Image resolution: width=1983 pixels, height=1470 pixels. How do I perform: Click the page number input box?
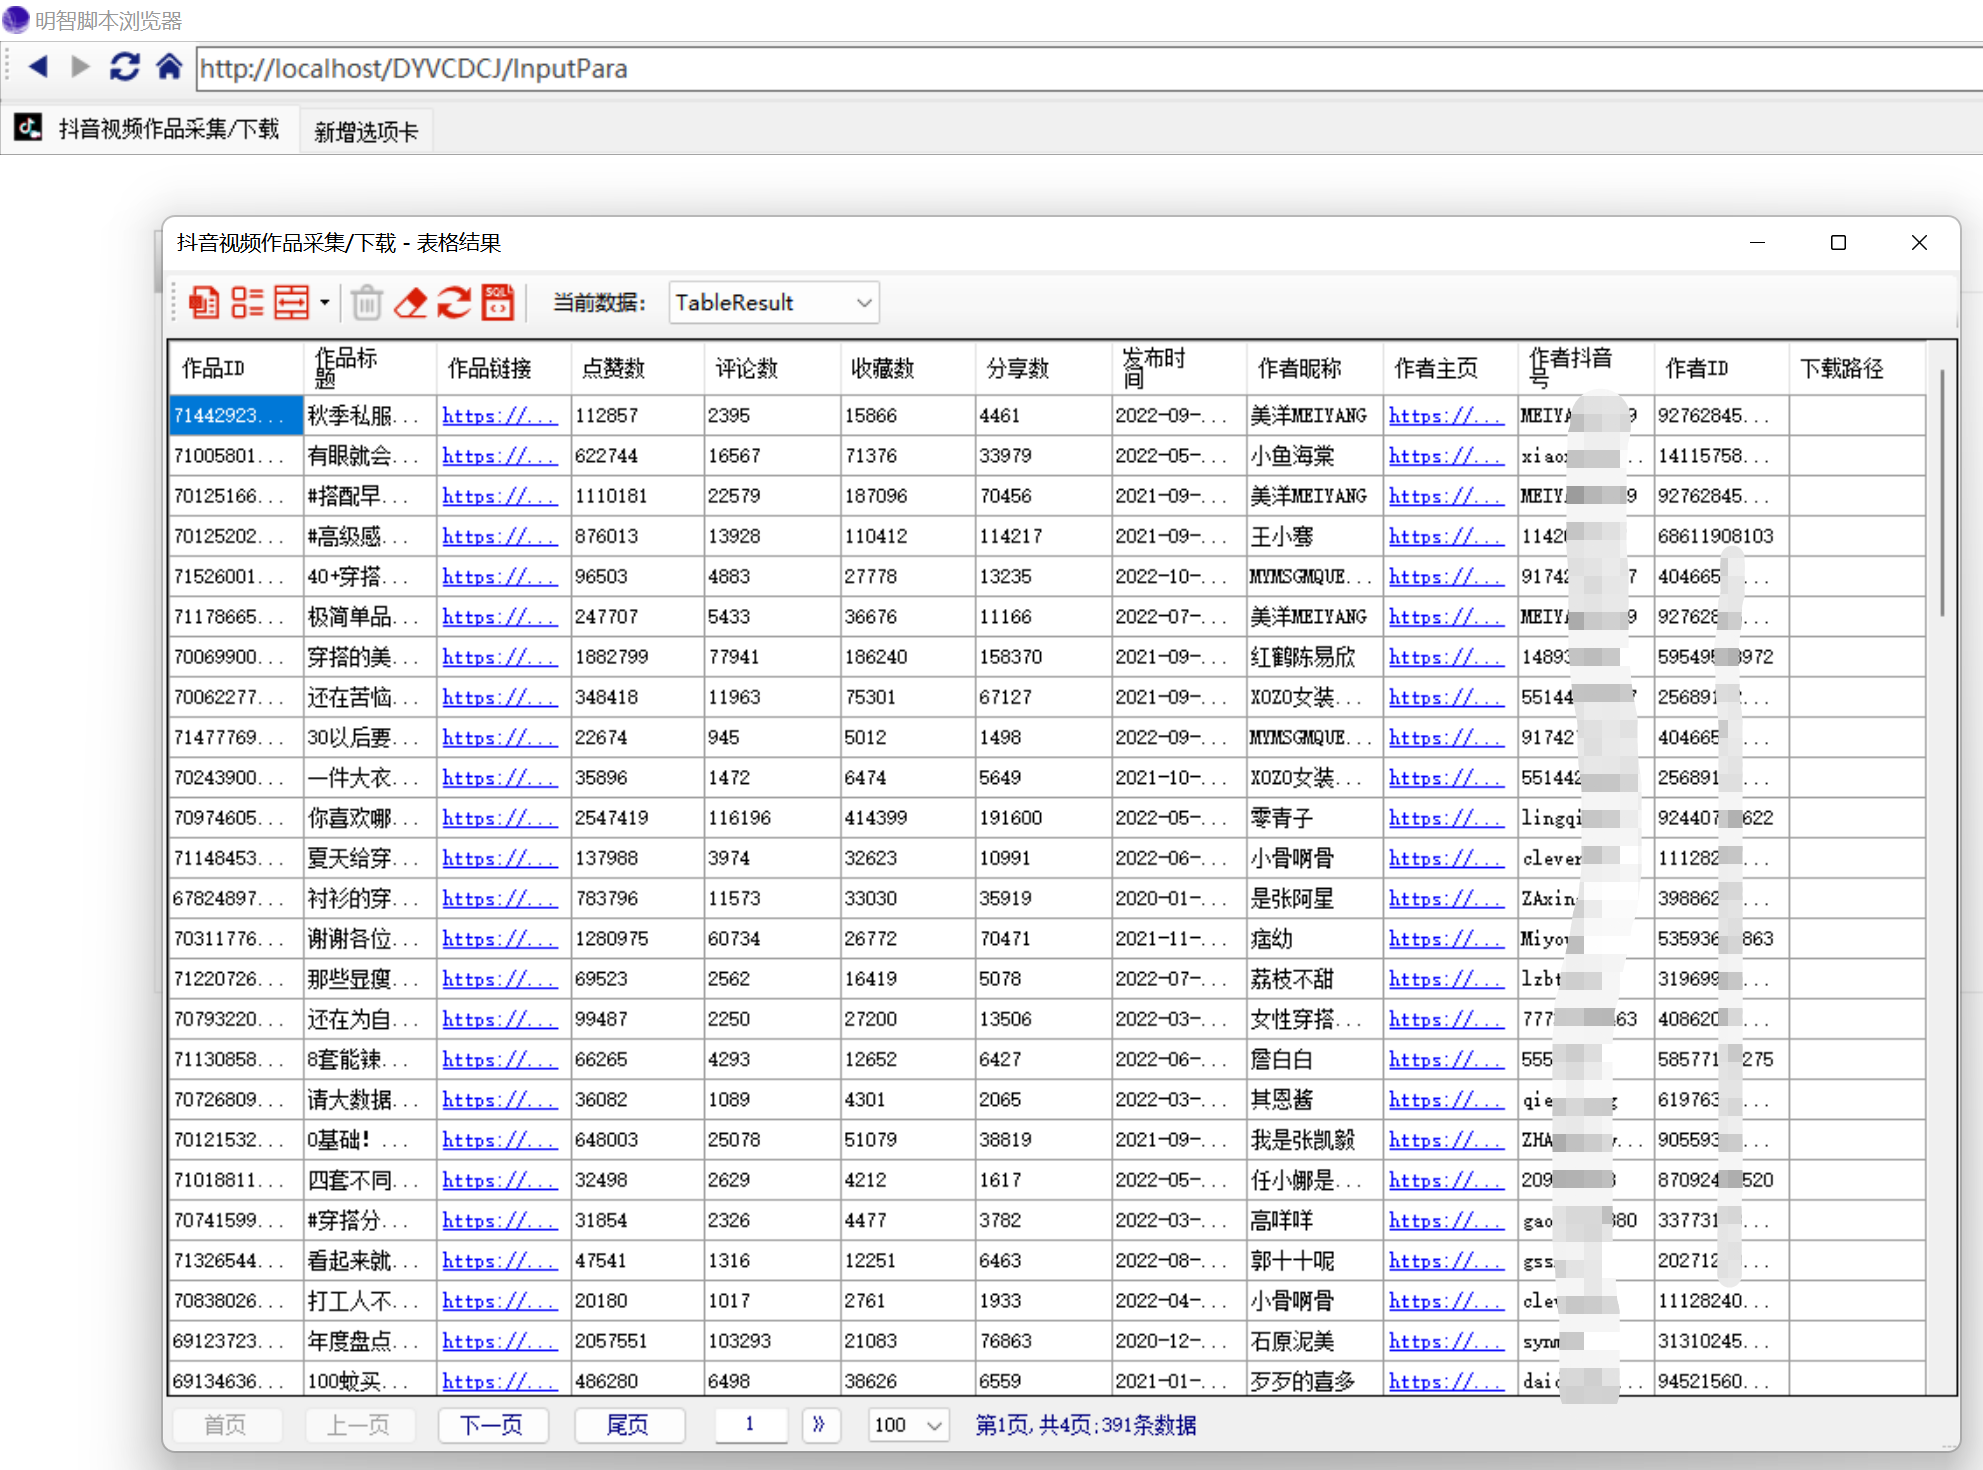pos(750,1425)
